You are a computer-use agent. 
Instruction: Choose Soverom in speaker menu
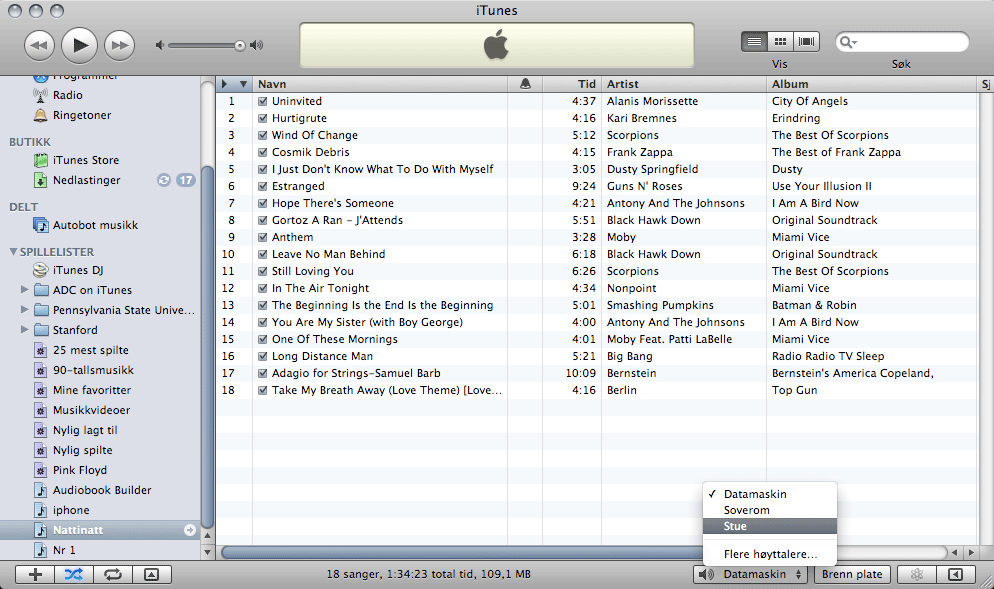pos(770,510)
